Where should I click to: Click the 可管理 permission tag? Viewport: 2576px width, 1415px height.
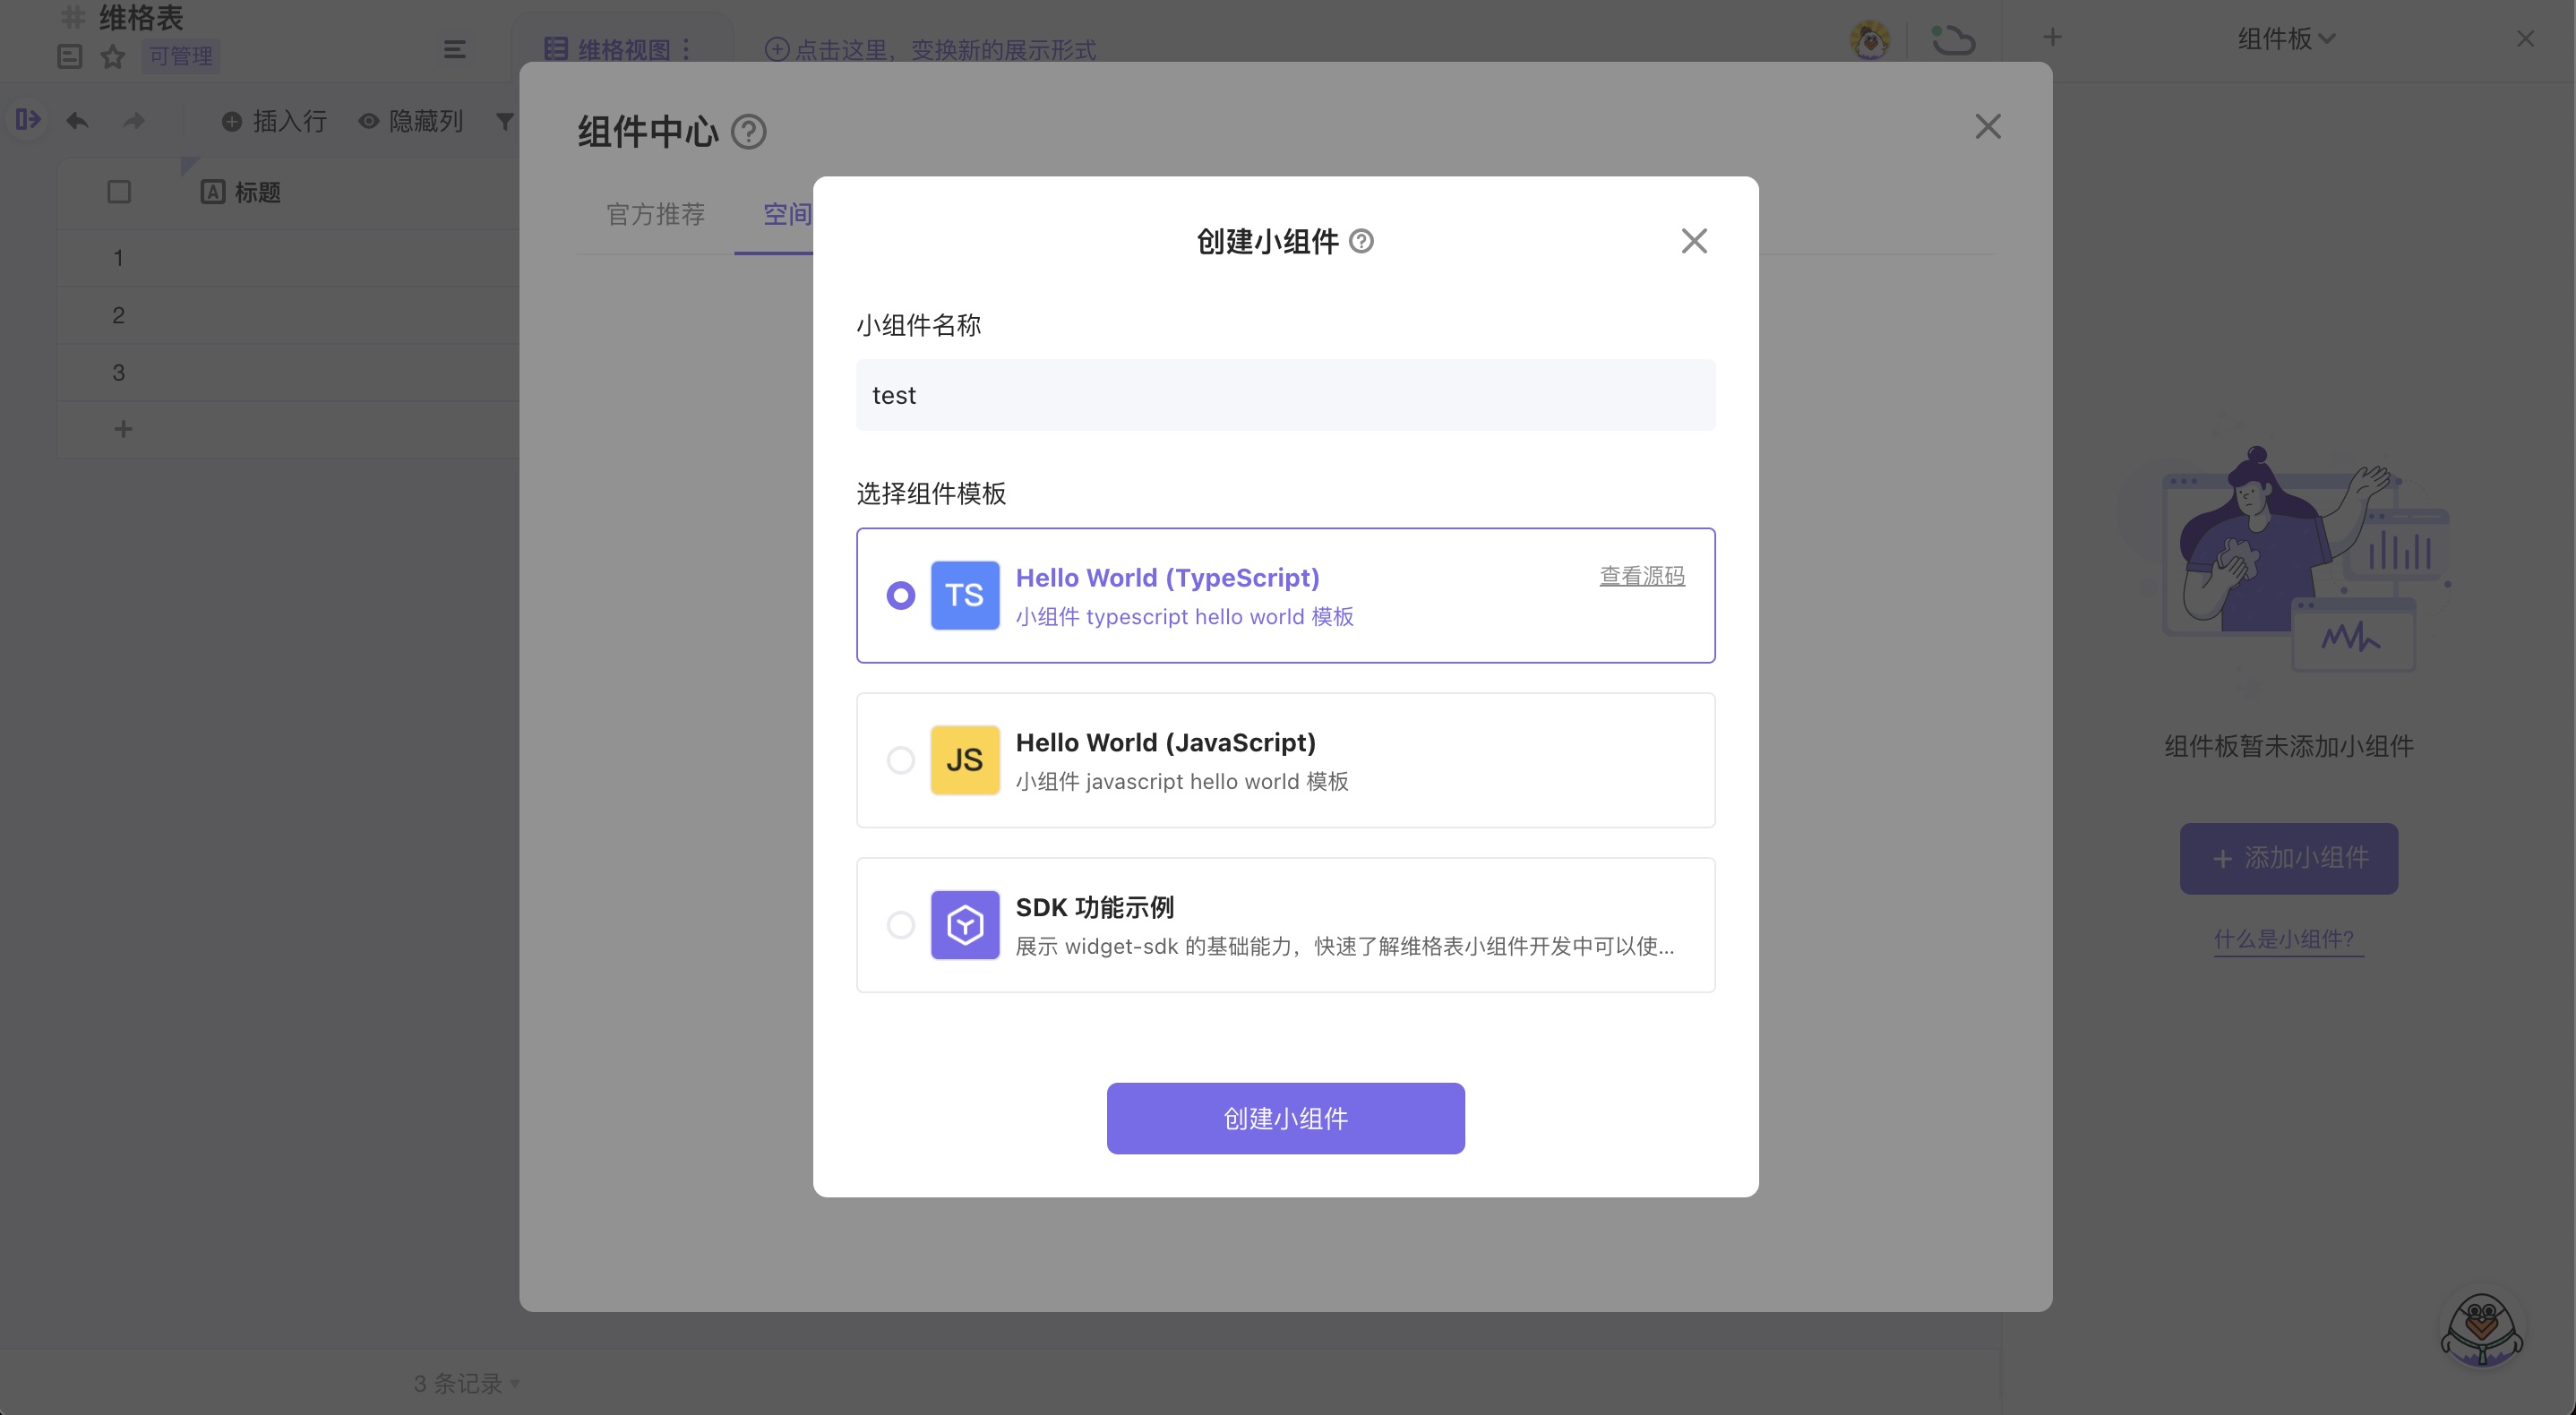click(x=180, y=56)
